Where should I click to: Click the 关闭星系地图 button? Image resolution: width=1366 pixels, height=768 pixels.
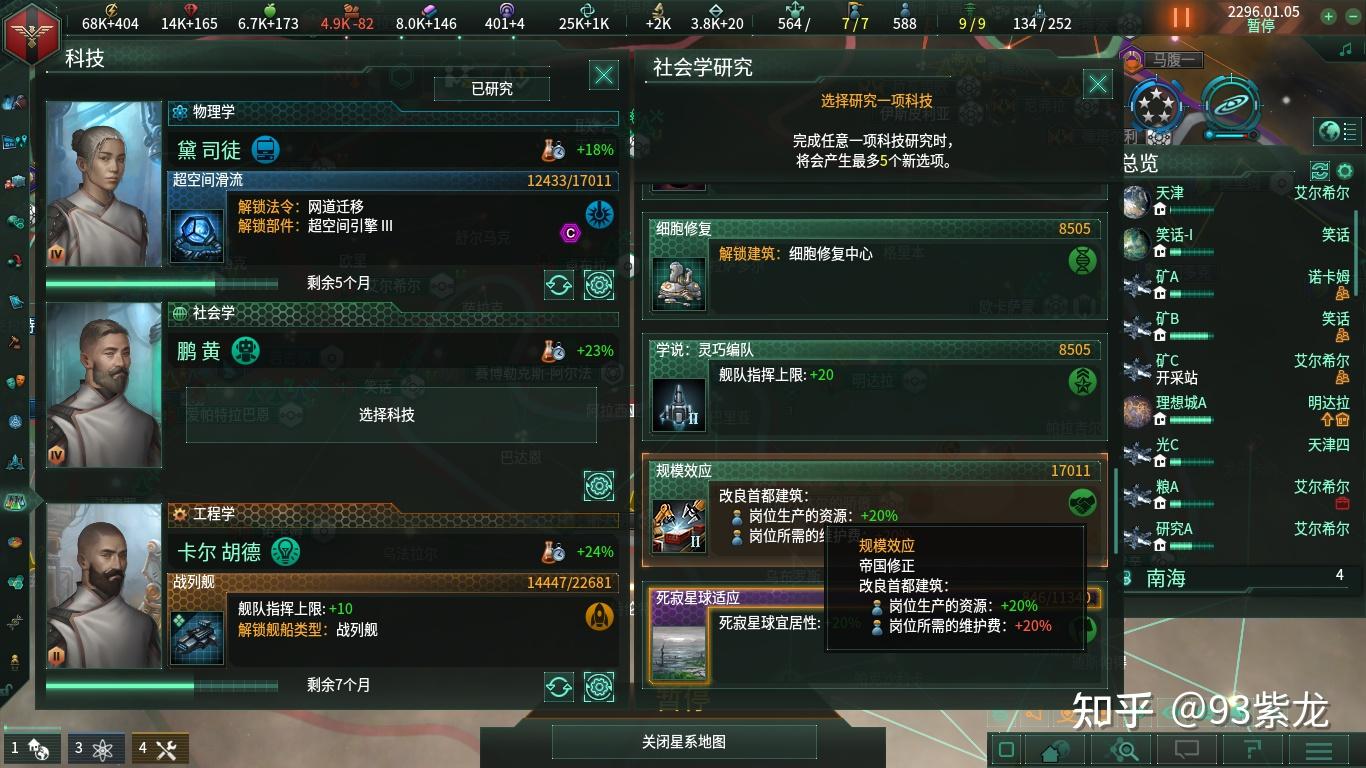click(x=684, y=742)
